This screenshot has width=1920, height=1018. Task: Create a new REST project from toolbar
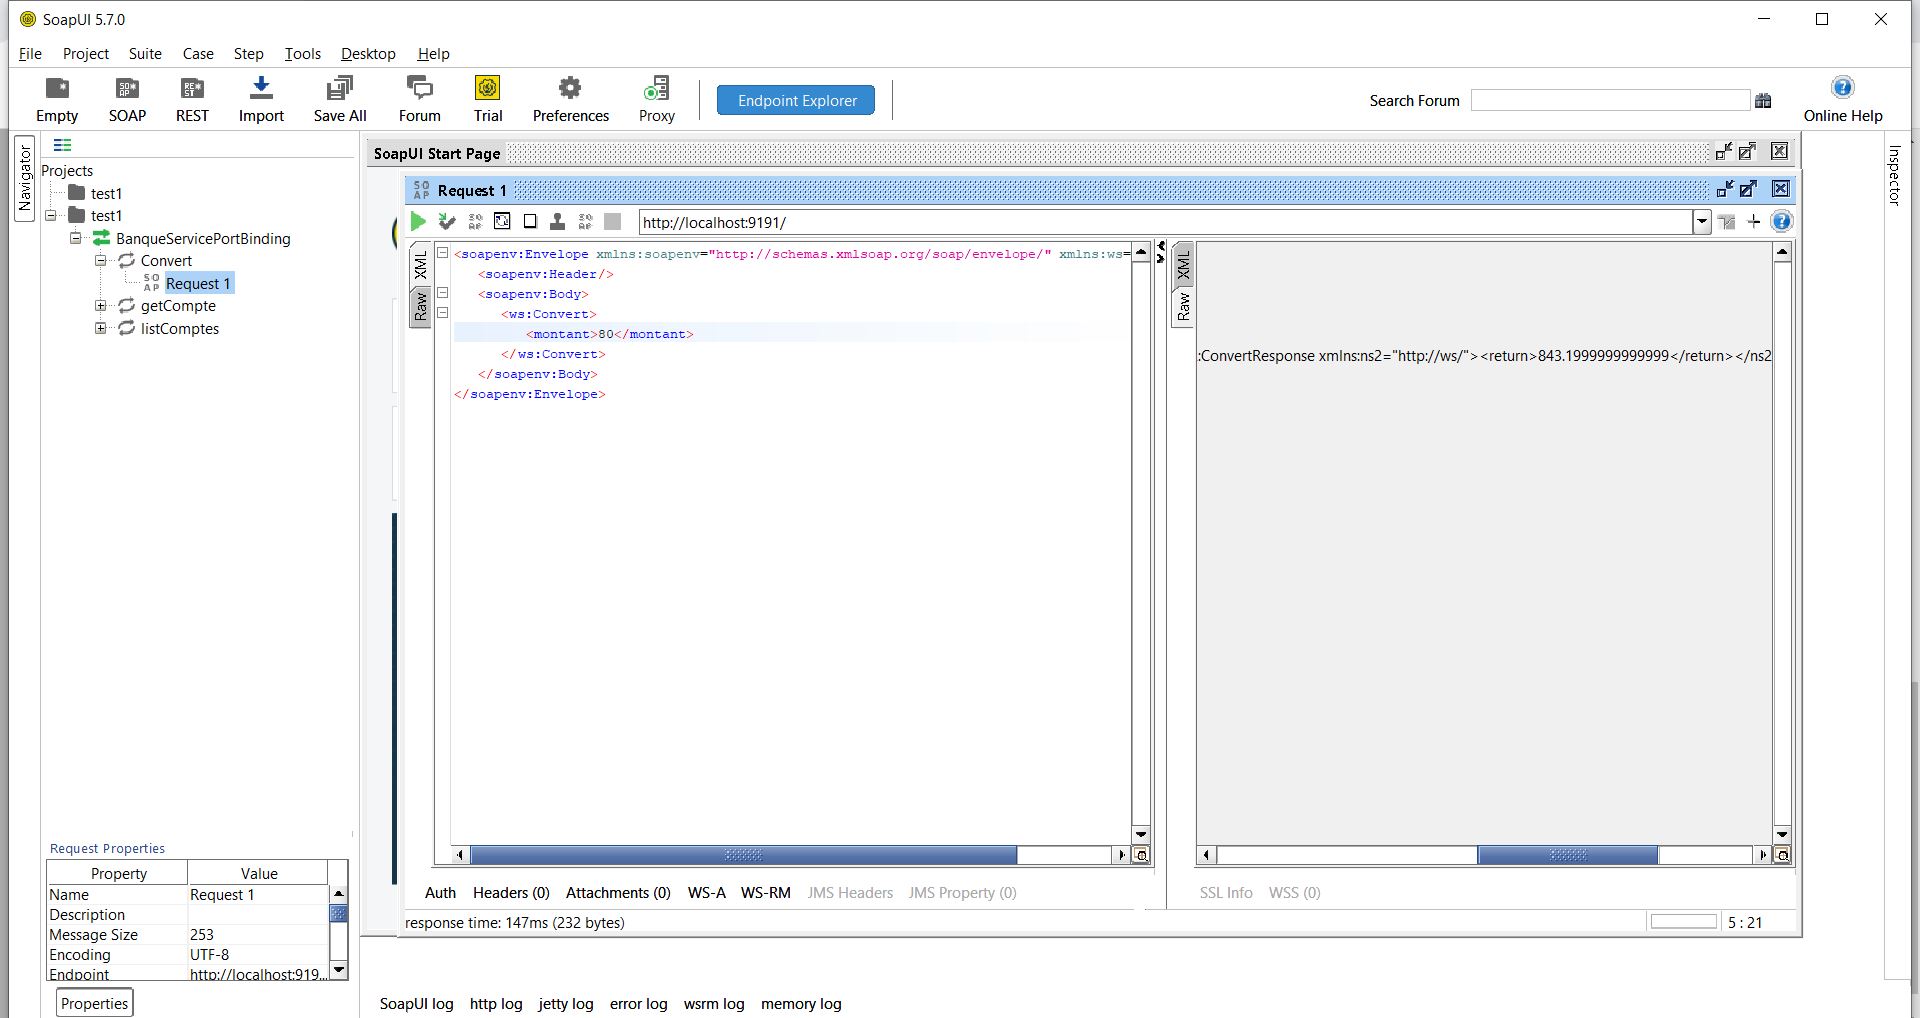(x=191, y=98)
